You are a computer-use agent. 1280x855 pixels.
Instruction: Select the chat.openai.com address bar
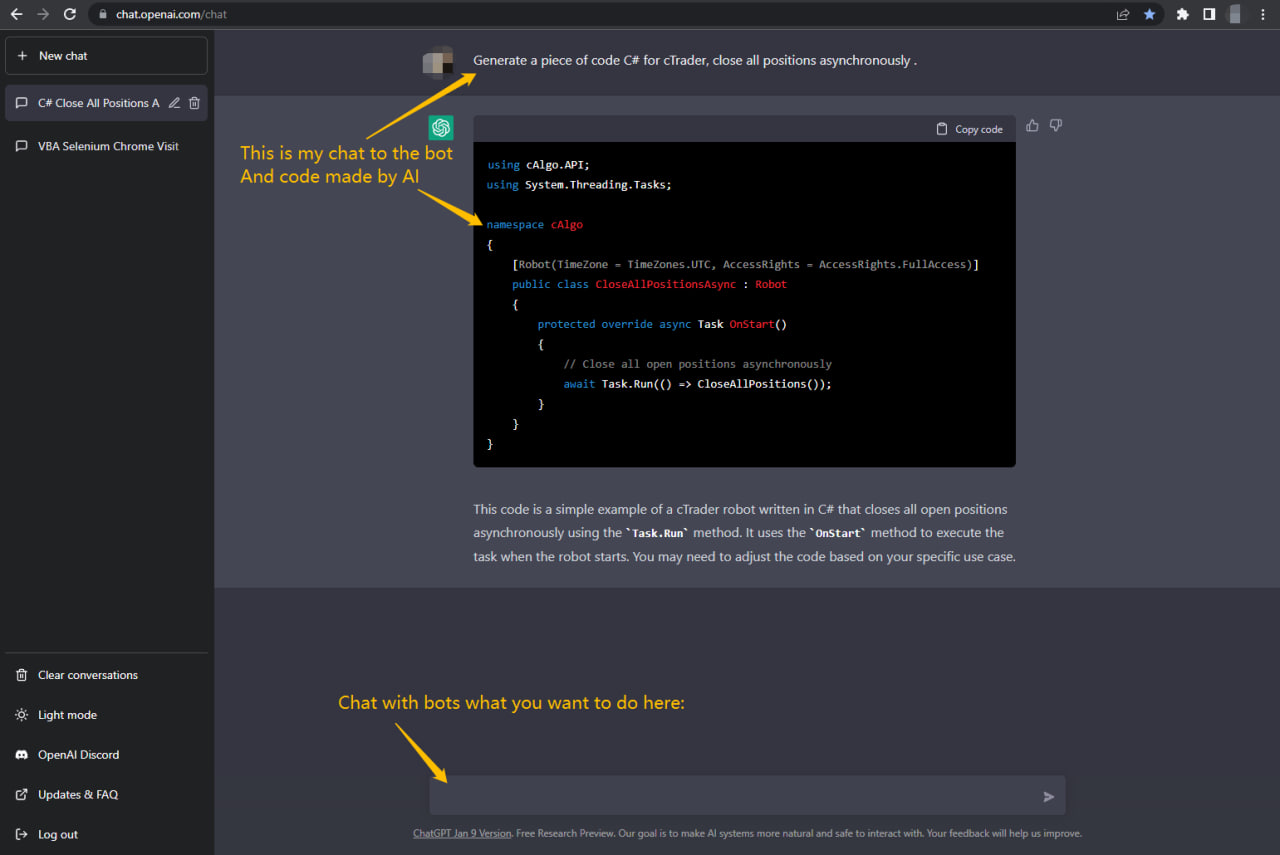point(600,15)
